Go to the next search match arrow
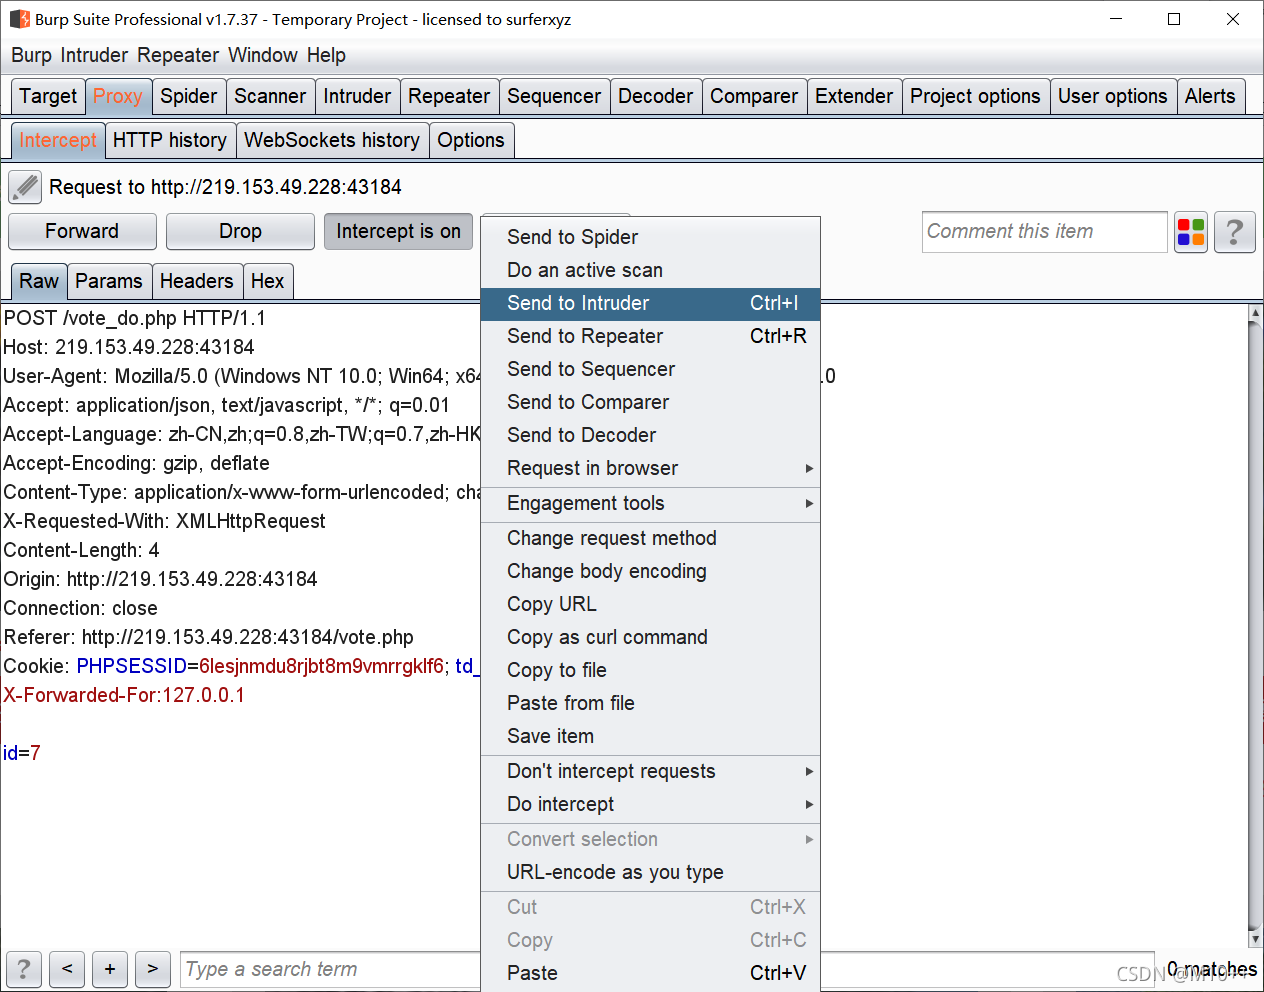 click(152, 969)
